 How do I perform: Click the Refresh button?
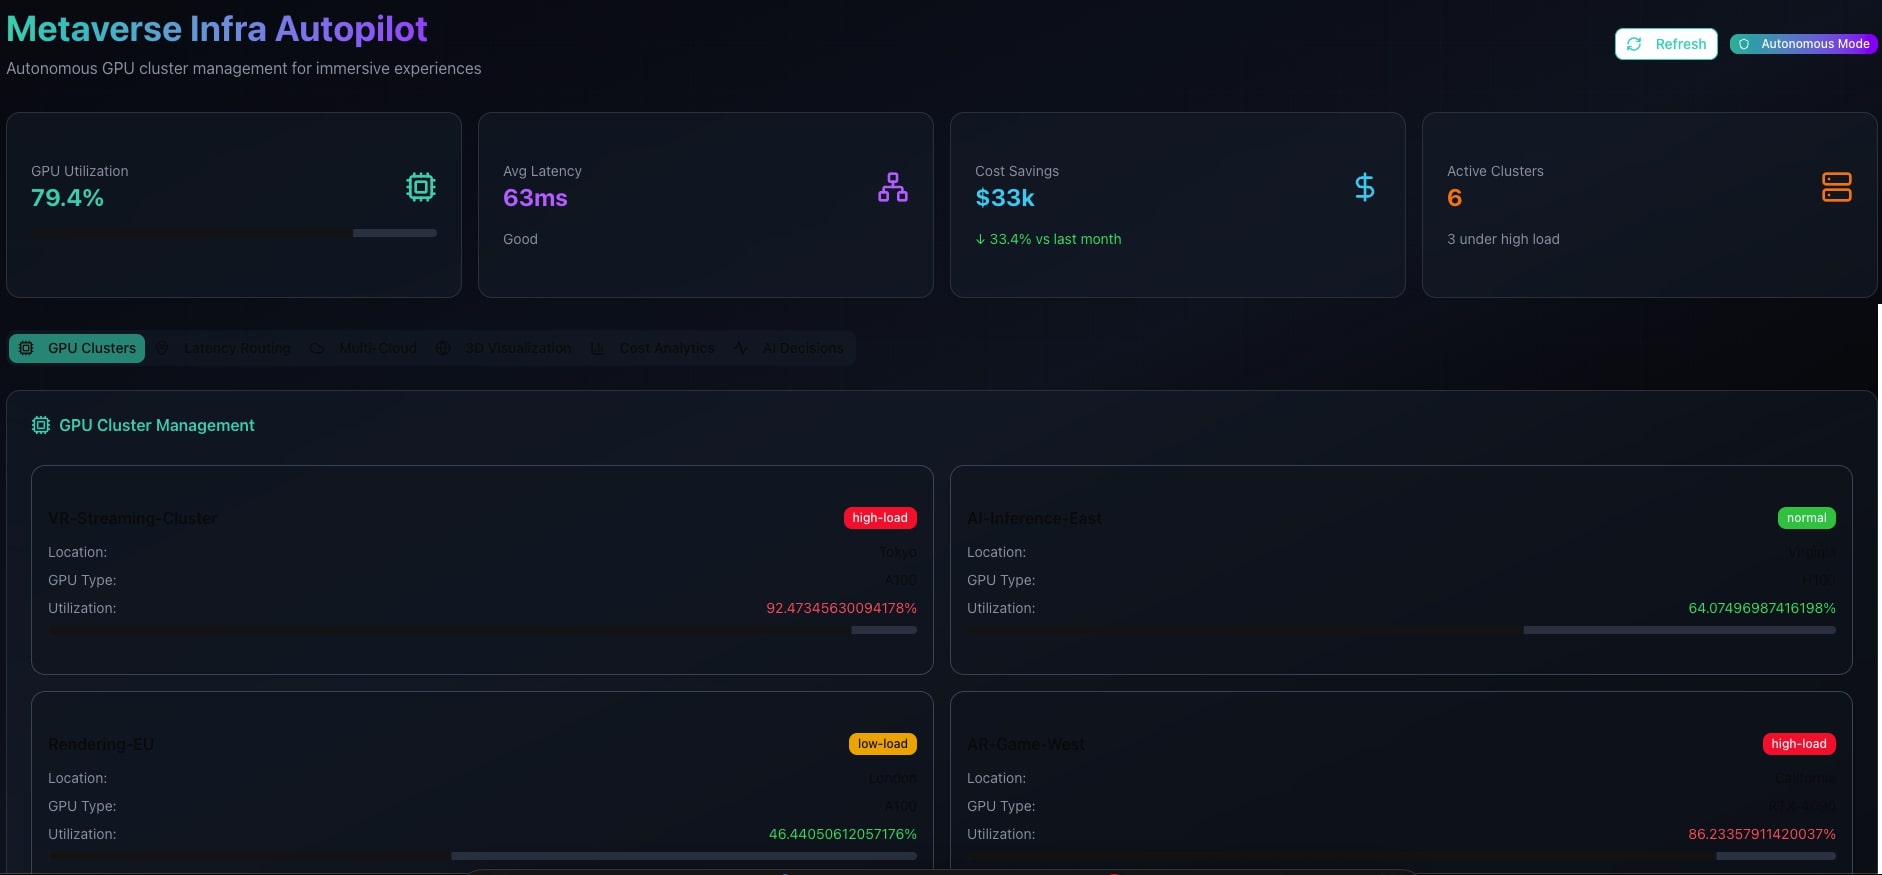pos(1666,44)
